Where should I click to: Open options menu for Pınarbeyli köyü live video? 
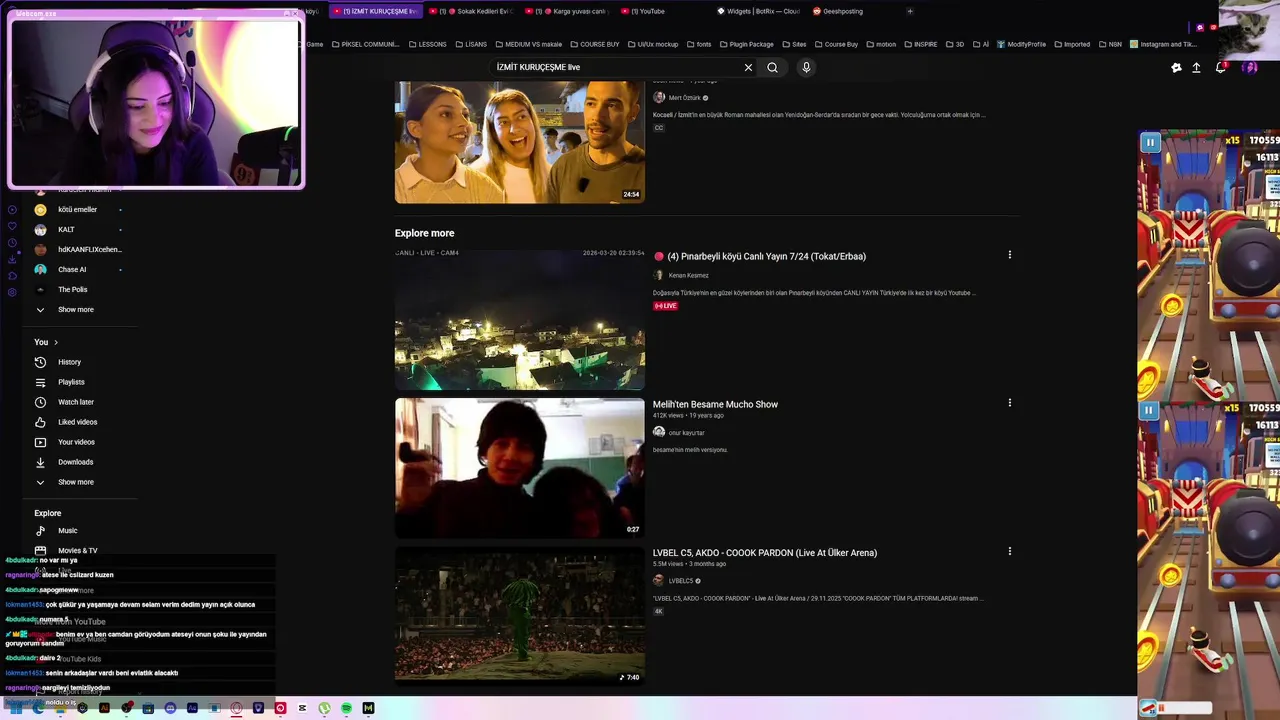[1009, 255]
